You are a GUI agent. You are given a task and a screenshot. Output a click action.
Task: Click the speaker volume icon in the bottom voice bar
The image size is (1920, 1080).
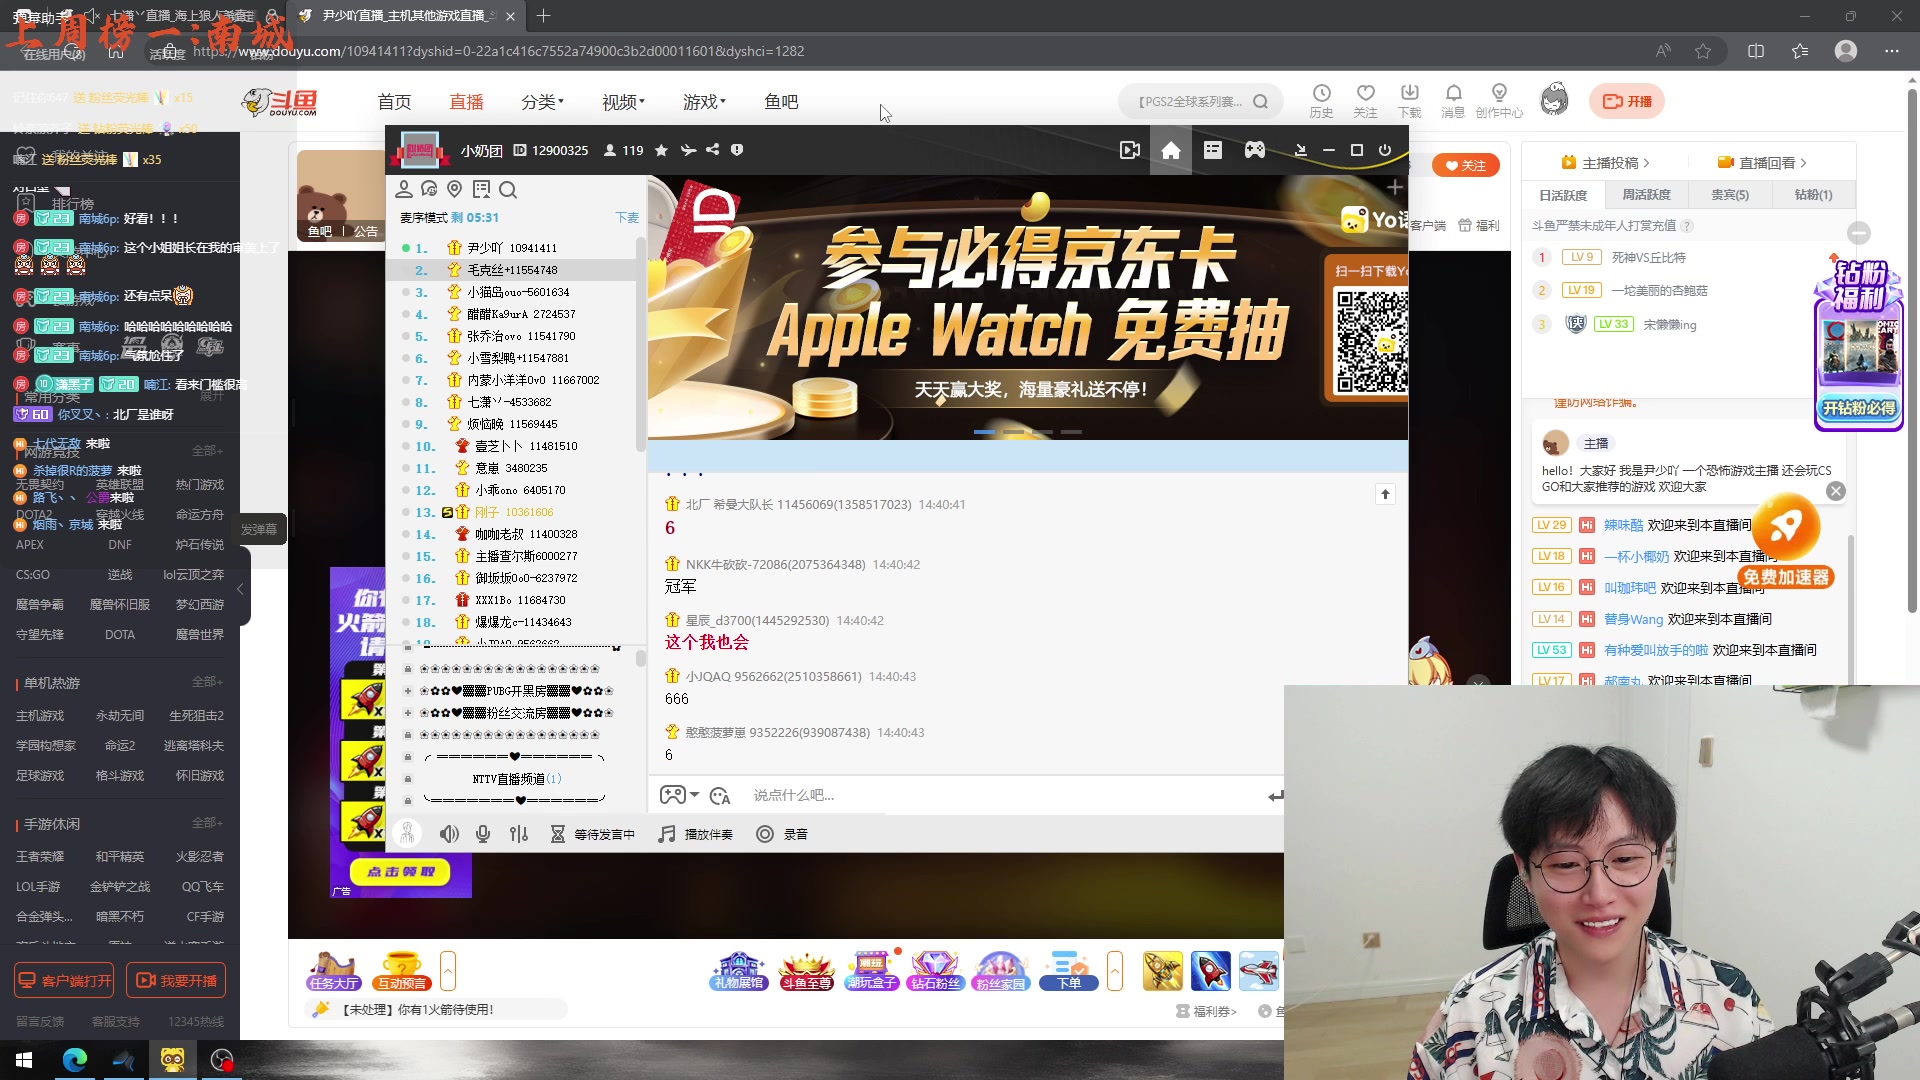(449, 834)
